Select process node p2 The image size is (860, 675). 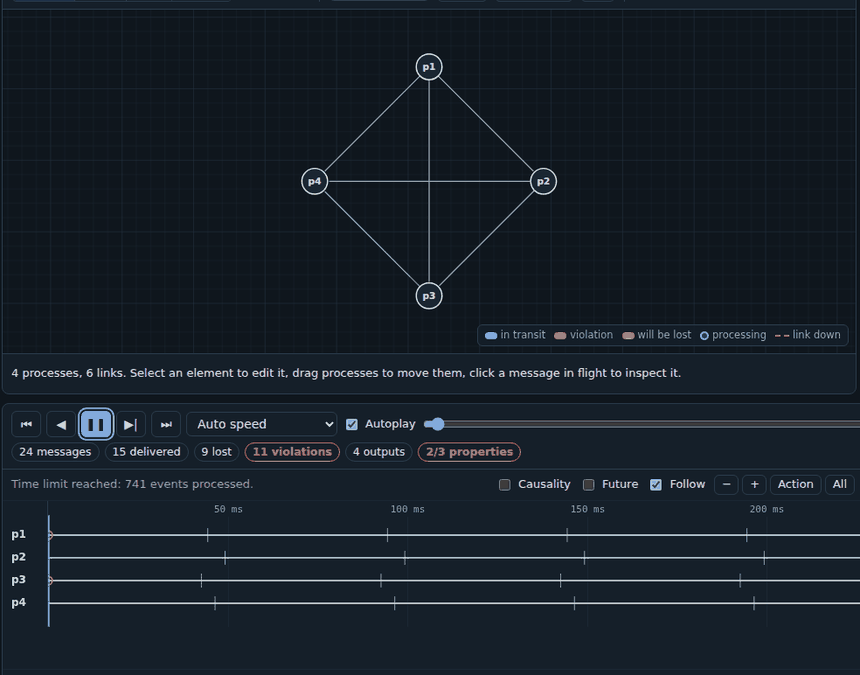tap(544, 181)
